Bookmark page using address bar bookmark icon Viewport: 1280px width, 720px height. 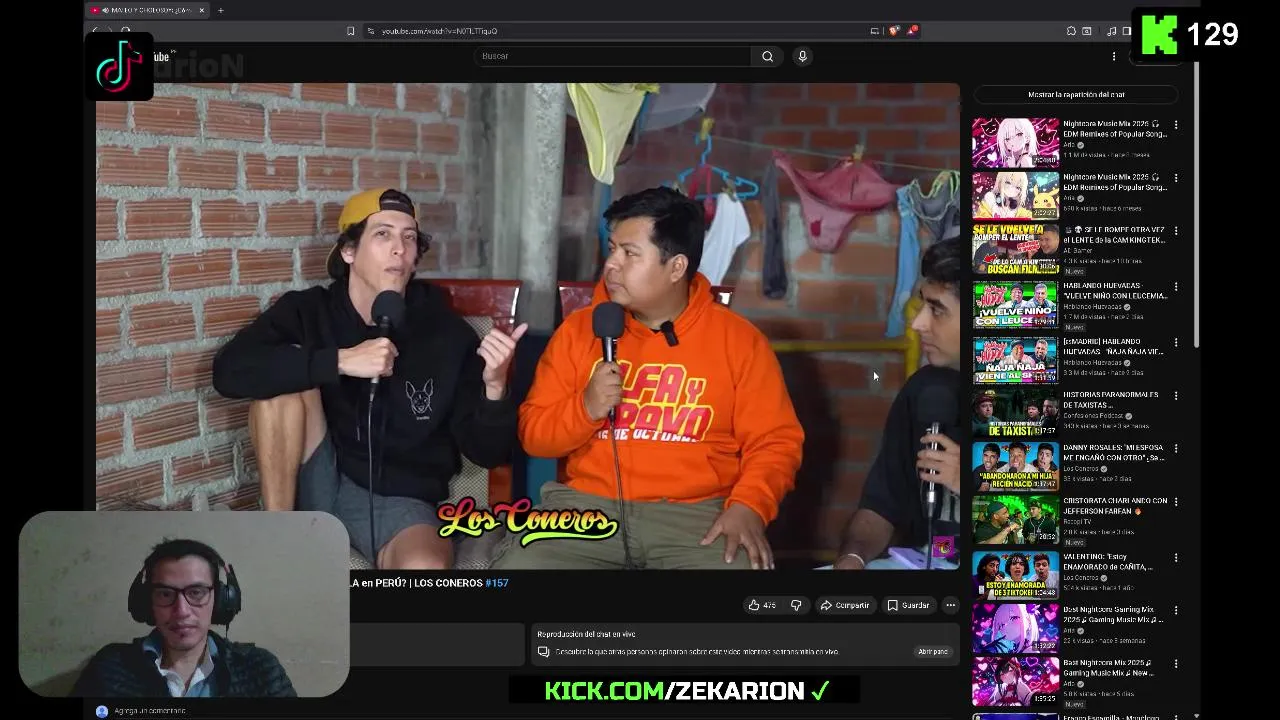click(x=350, y=31)
